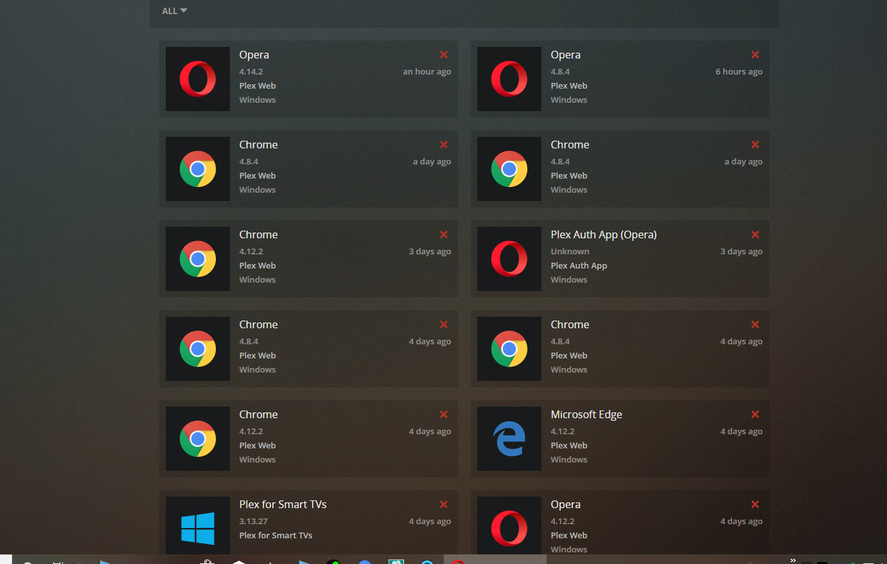This screenshot has height=564, width=887.
Task: Click the Chrome 4.12.2 icon from 4 days ago
Action: coord(197,438)
